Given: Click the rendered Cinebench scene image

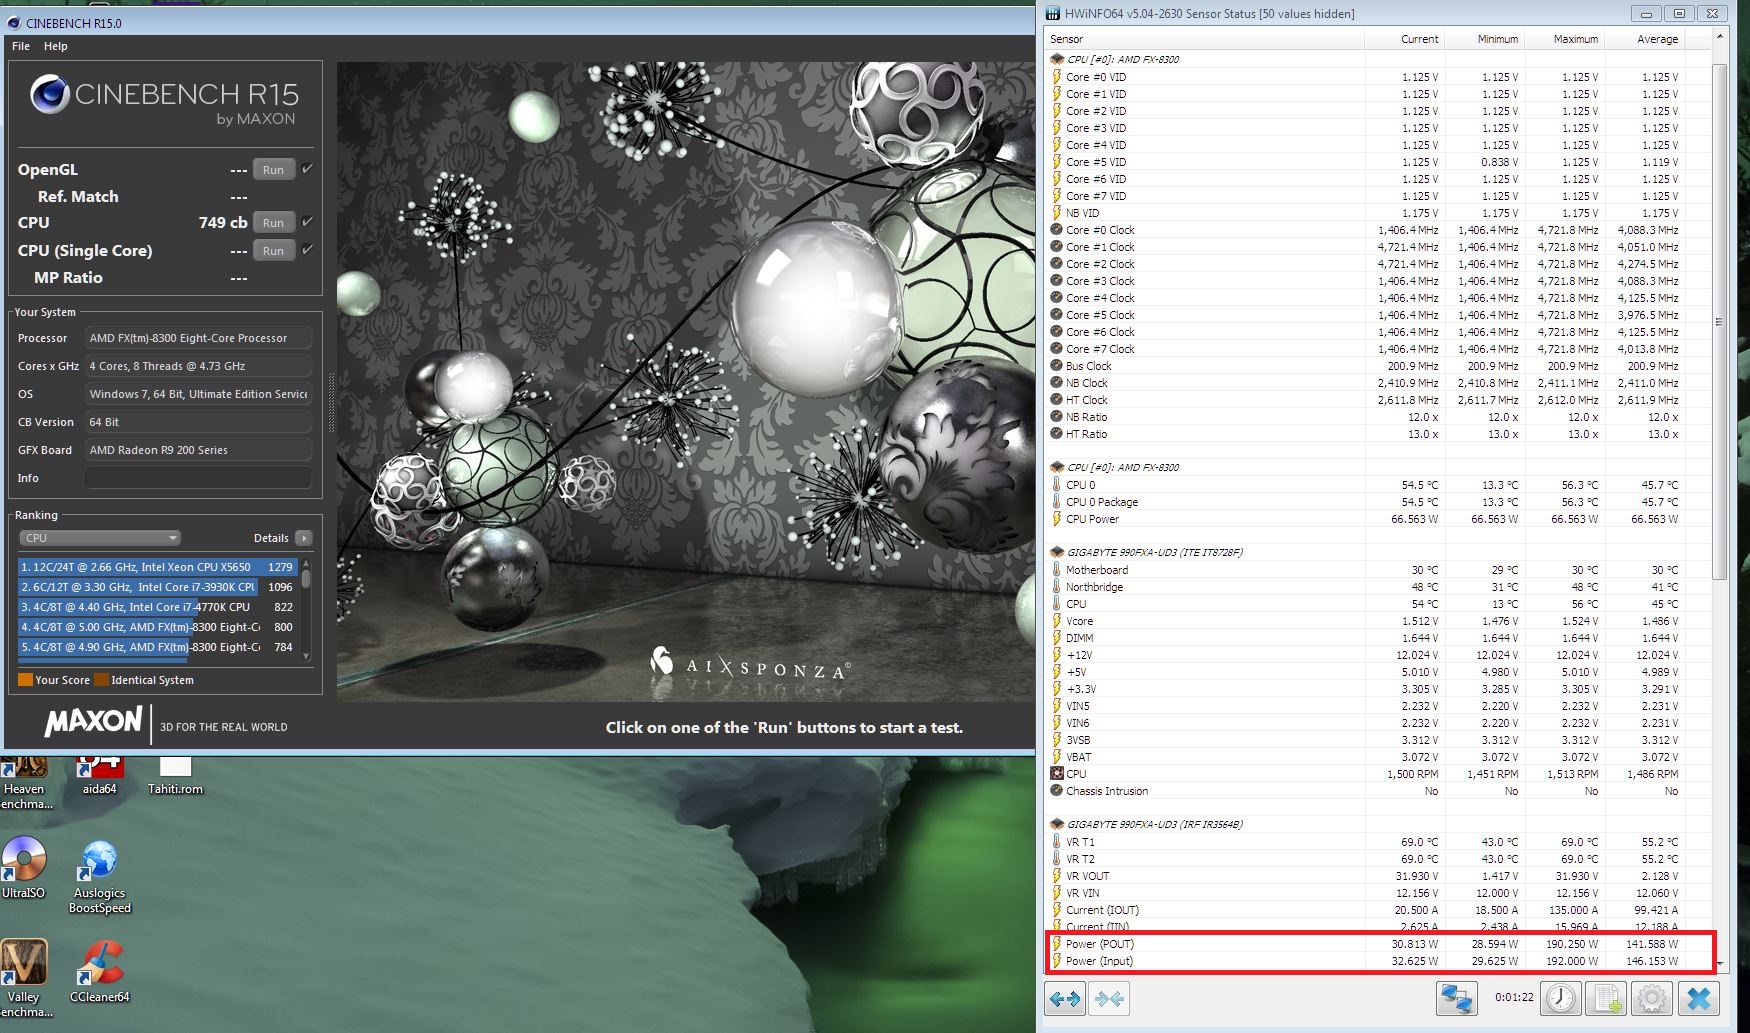Looking at the screenshot, I should click(x=685, y=381).
